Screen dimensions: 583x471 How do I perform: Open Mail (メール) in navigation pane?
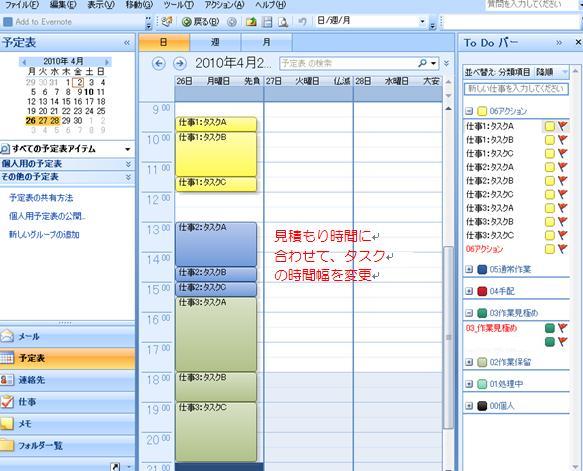(x=67, y=337)
